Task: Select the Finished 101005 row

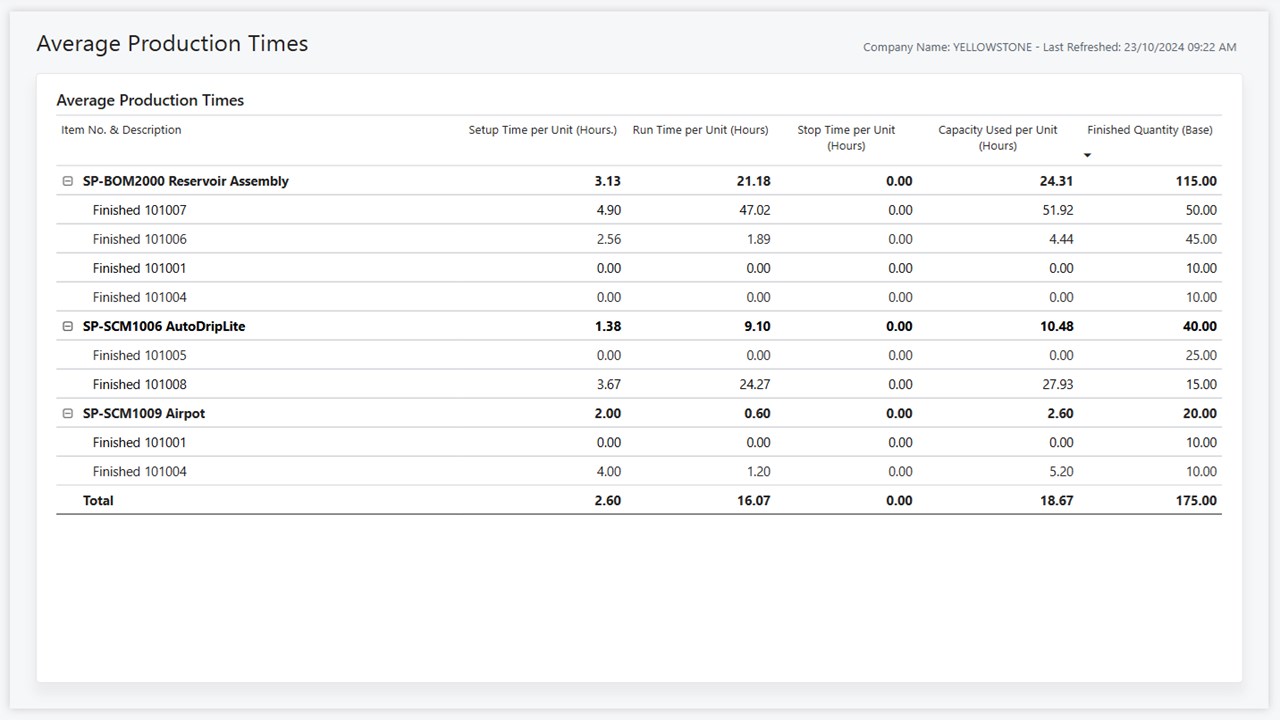Action: coord(639,355)
